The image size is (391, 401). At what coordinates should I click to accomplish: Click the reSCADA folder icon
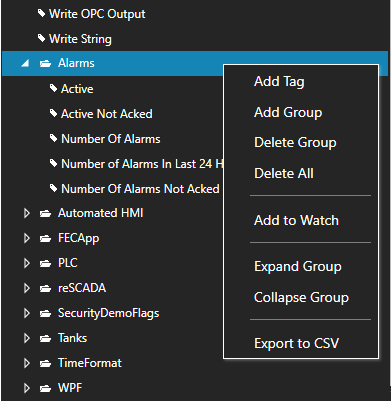pos(45,288)
